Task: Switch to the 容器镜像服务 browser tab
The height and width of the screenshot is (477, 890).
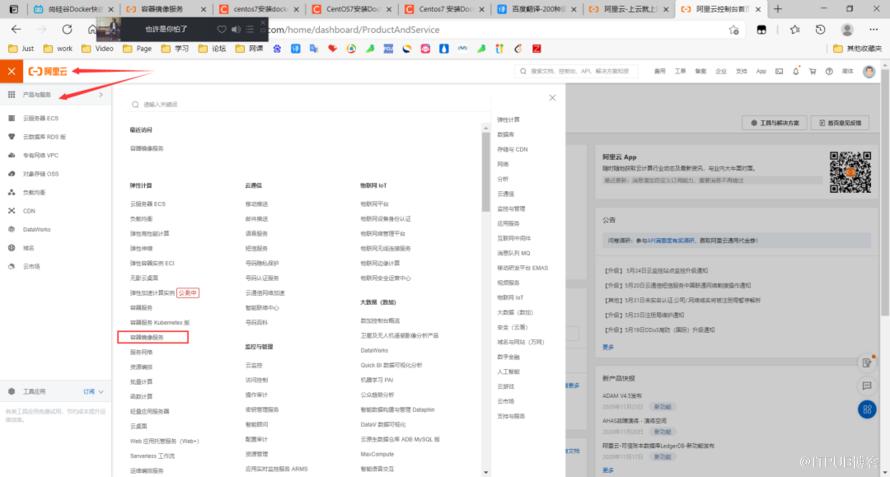Action: tap(165, 9)
